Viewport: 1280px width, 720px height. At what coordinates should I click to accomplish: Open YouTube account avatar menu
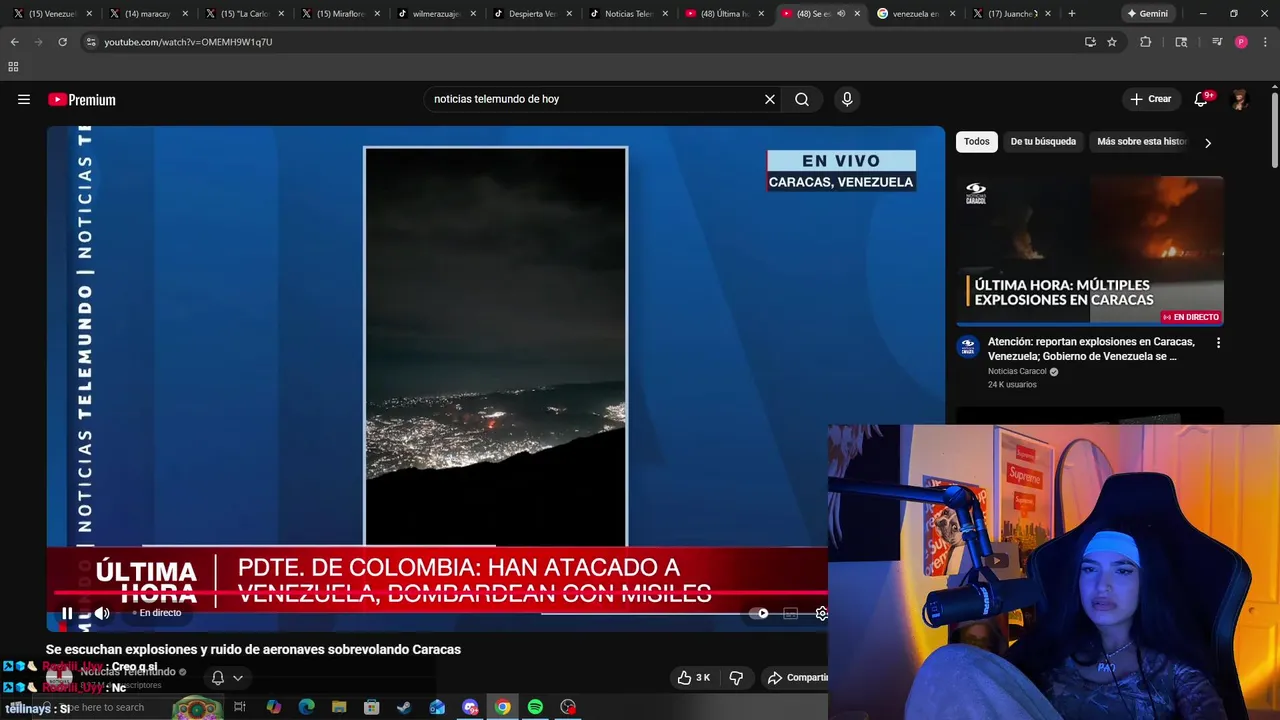pyautogui.click(x=1240, y=99)
